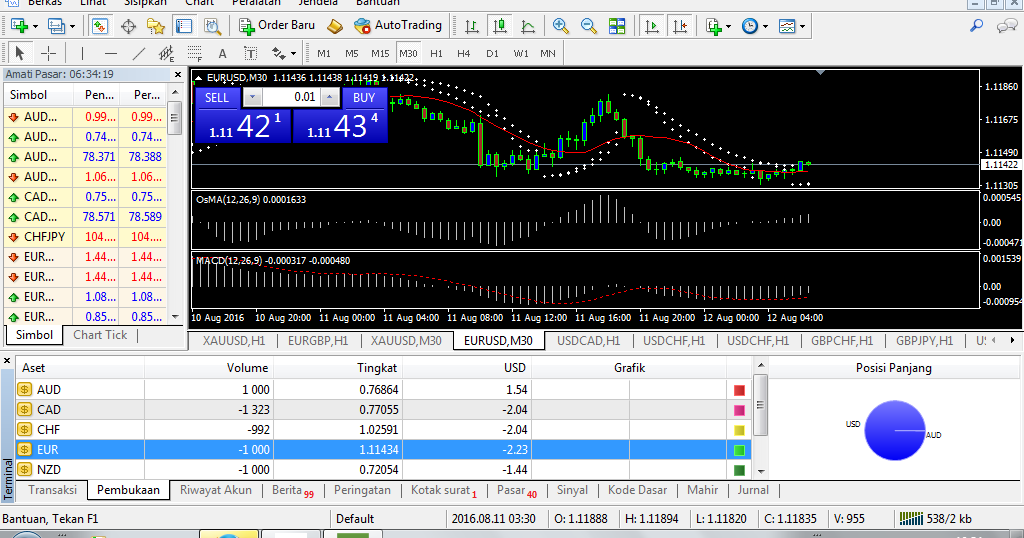Screen dimensions: 1024x538
Task: Click the BUY button
Action: click(x=364, y=97)
